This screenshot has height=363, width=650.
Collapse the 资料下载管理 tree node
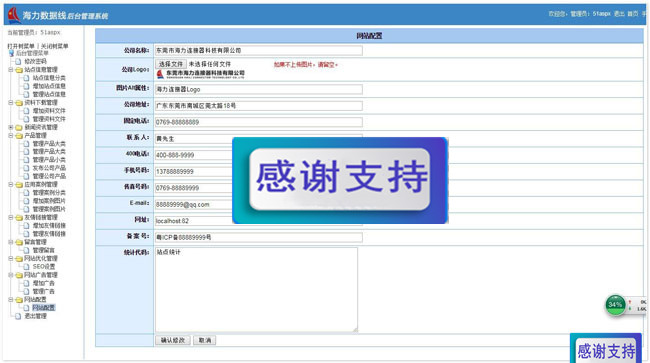[x=11, y=102]
